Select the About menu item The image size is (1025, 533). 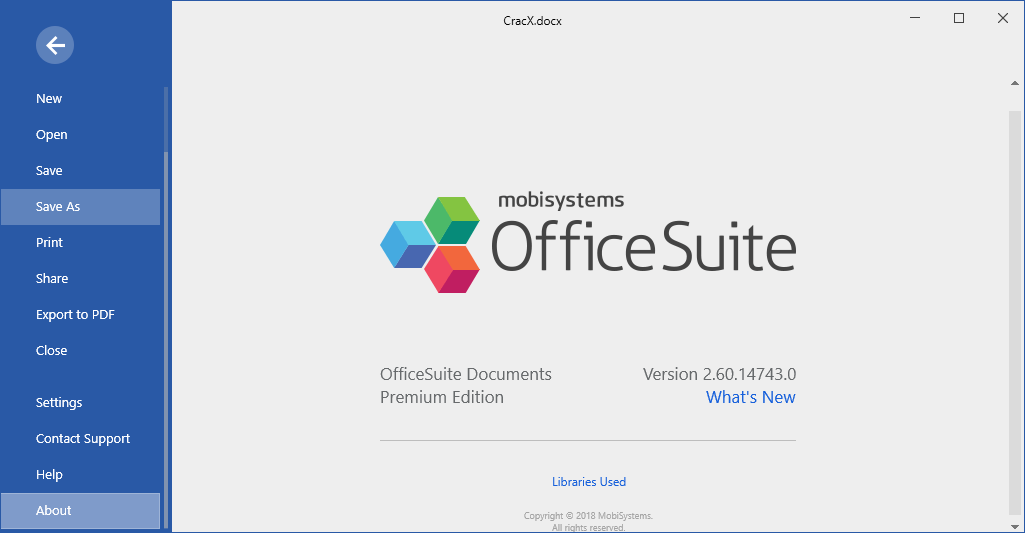pos(80,511)
